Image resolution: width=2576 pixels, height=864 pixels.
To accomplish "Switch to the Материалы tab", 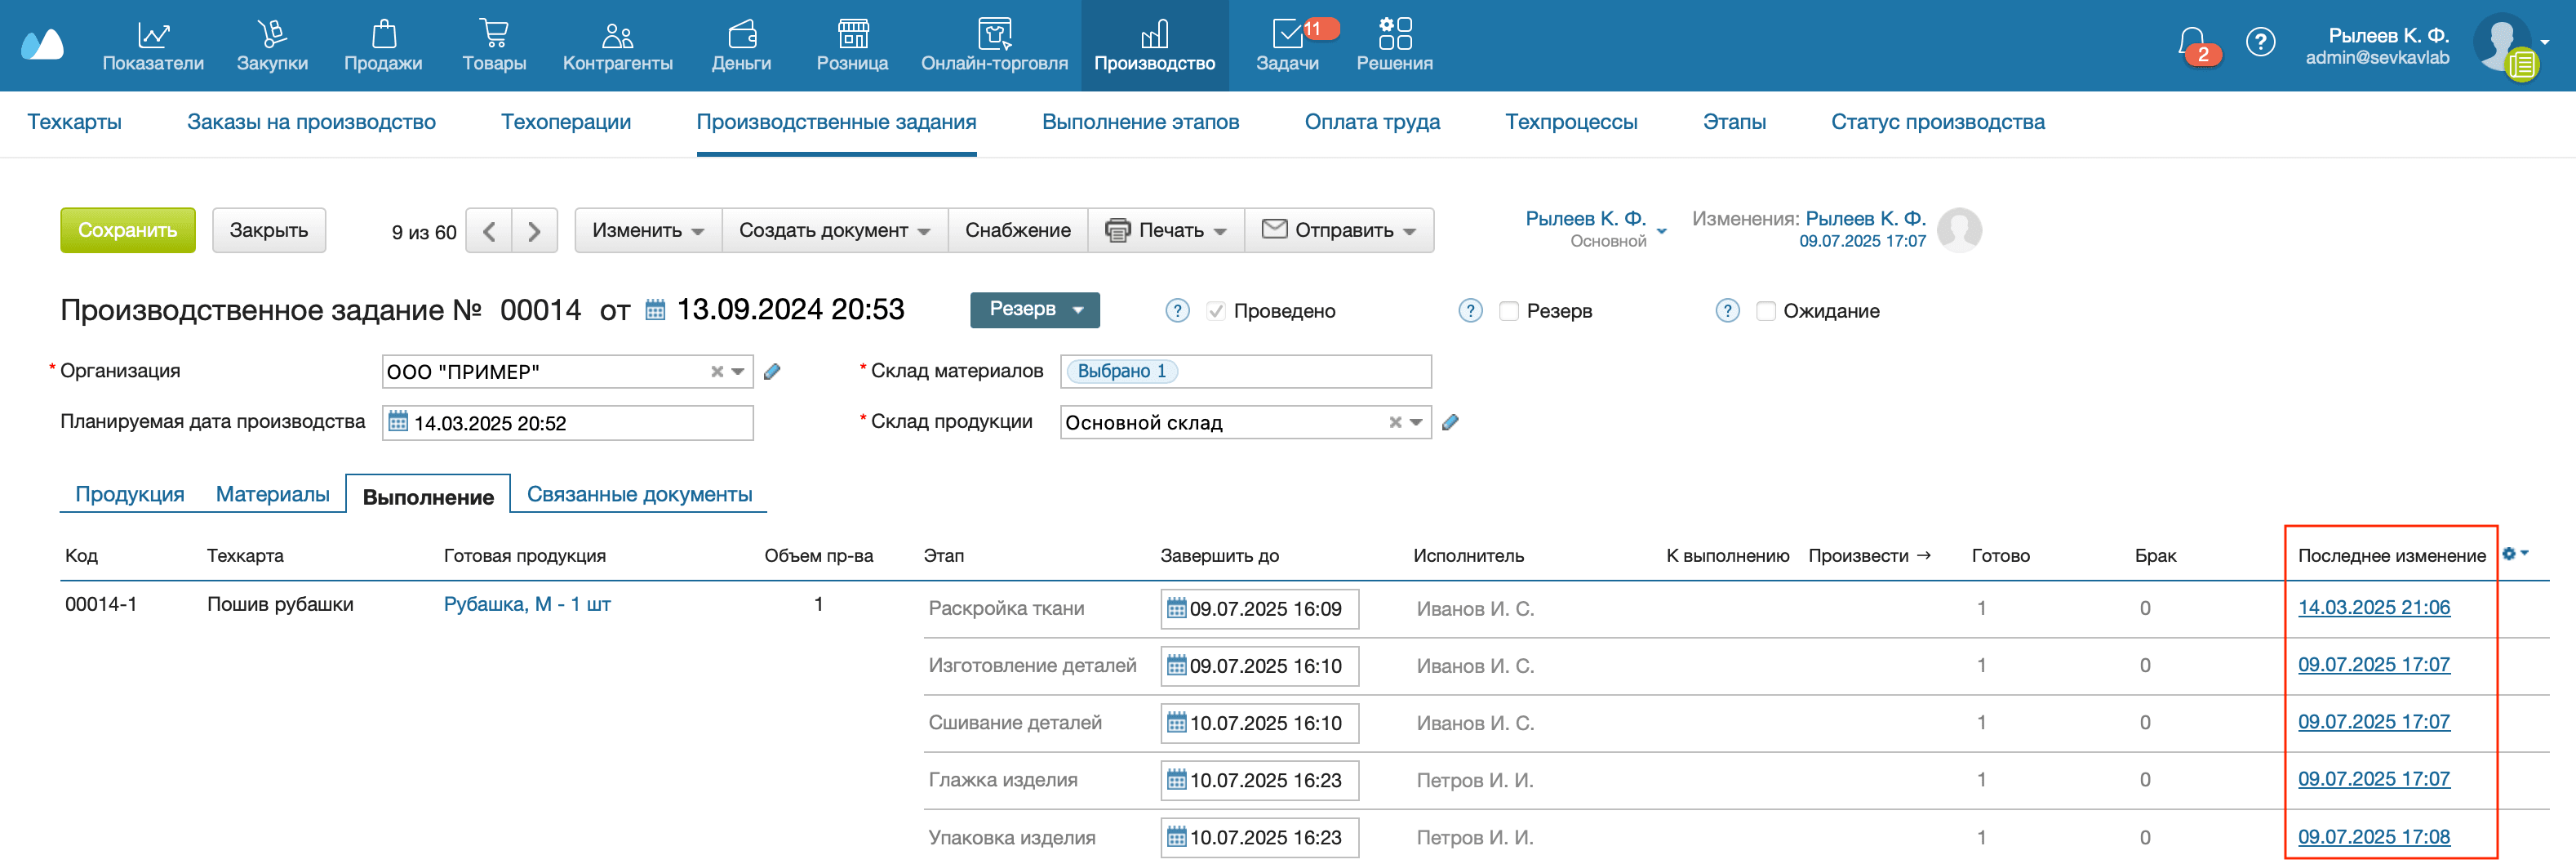I will coord(272,493).
